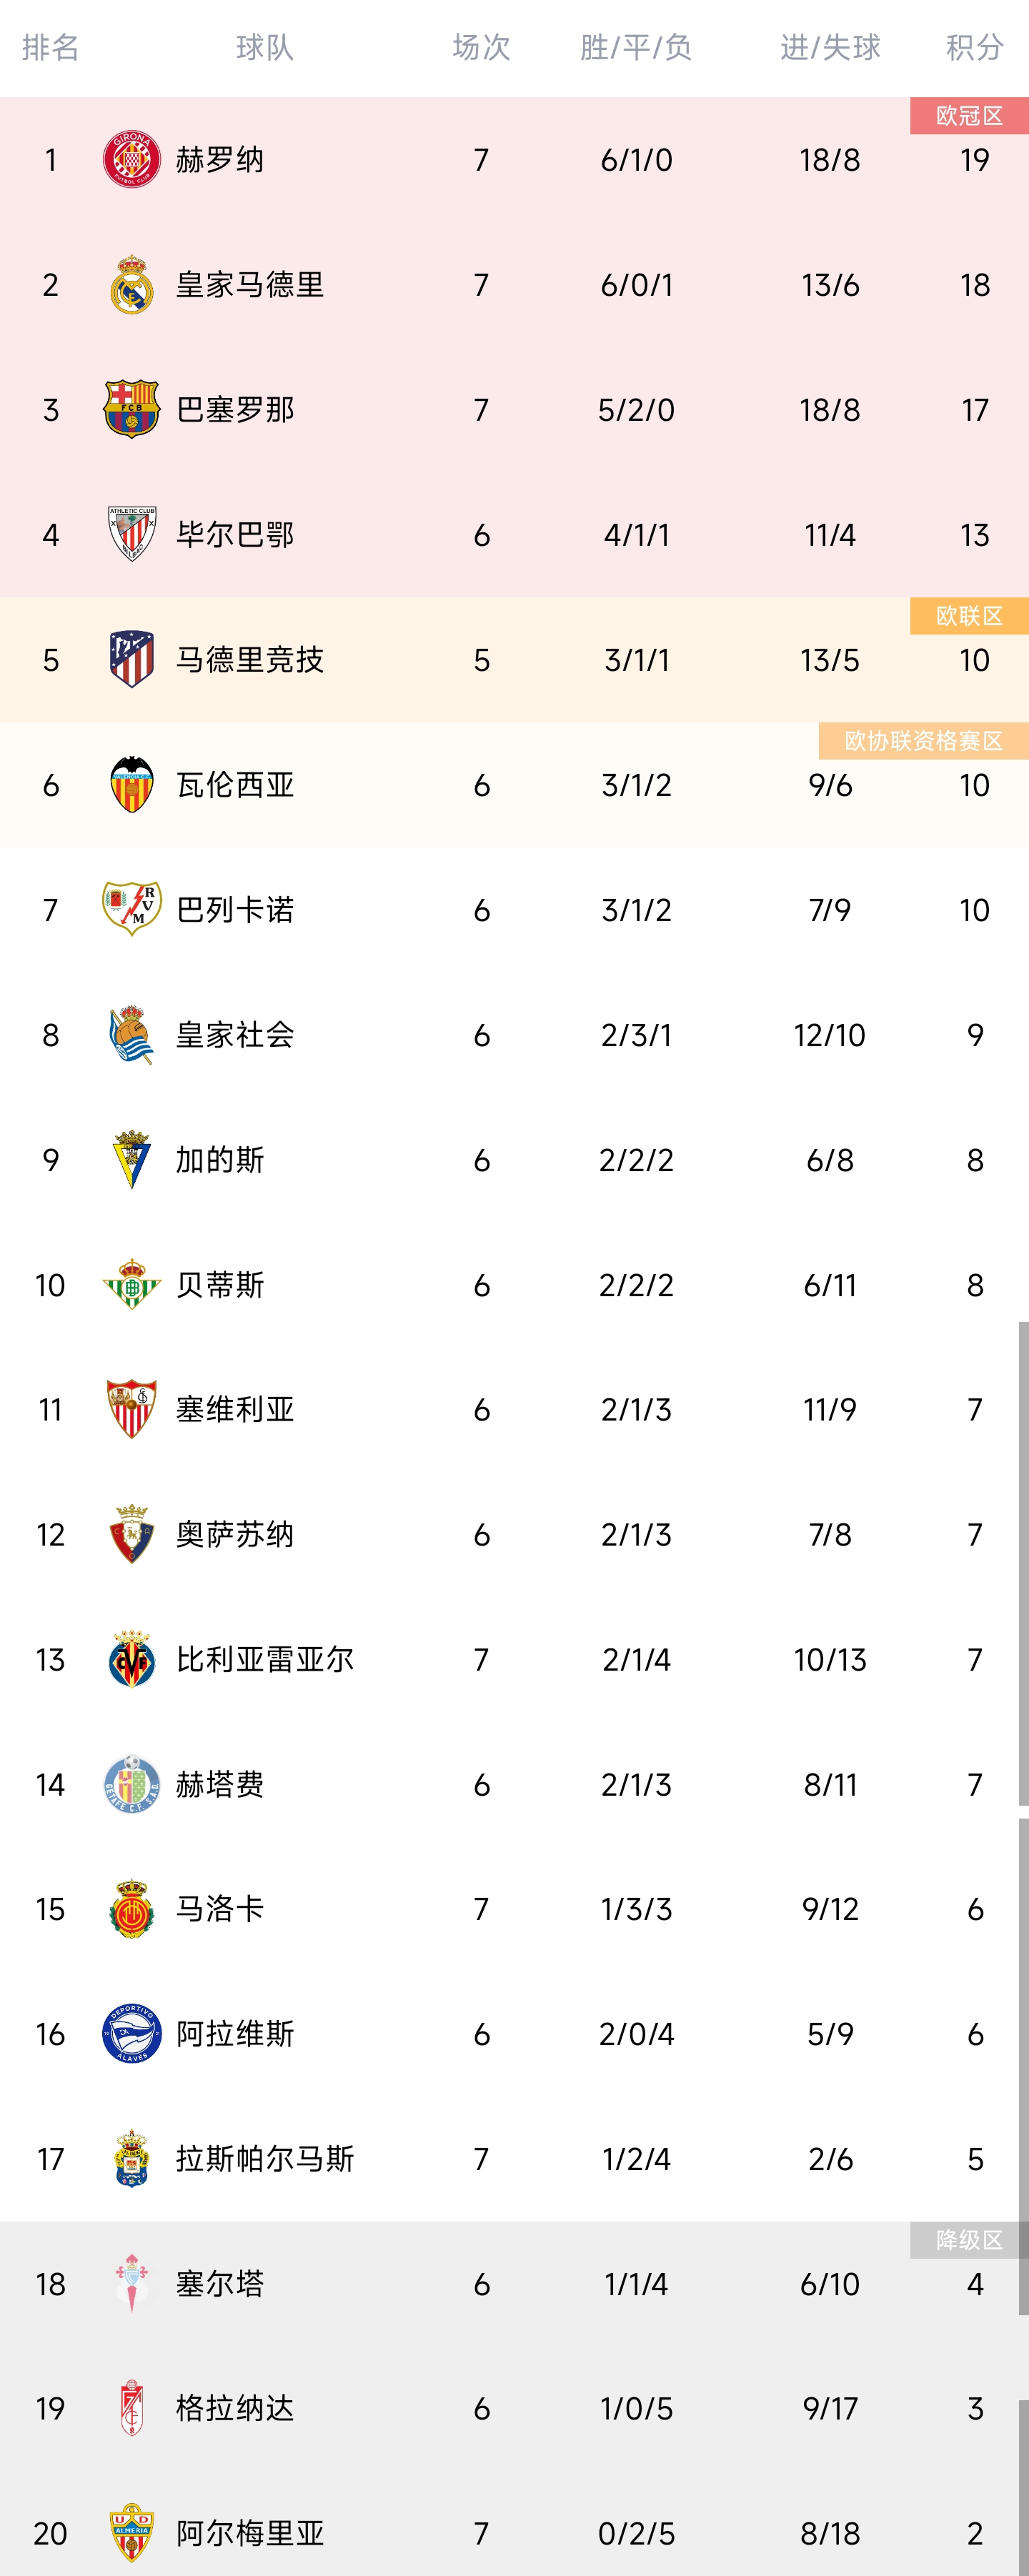Tap the FC Barcelona crest
This screenshot has height=2576, width=1029.
tap(131, 409)
